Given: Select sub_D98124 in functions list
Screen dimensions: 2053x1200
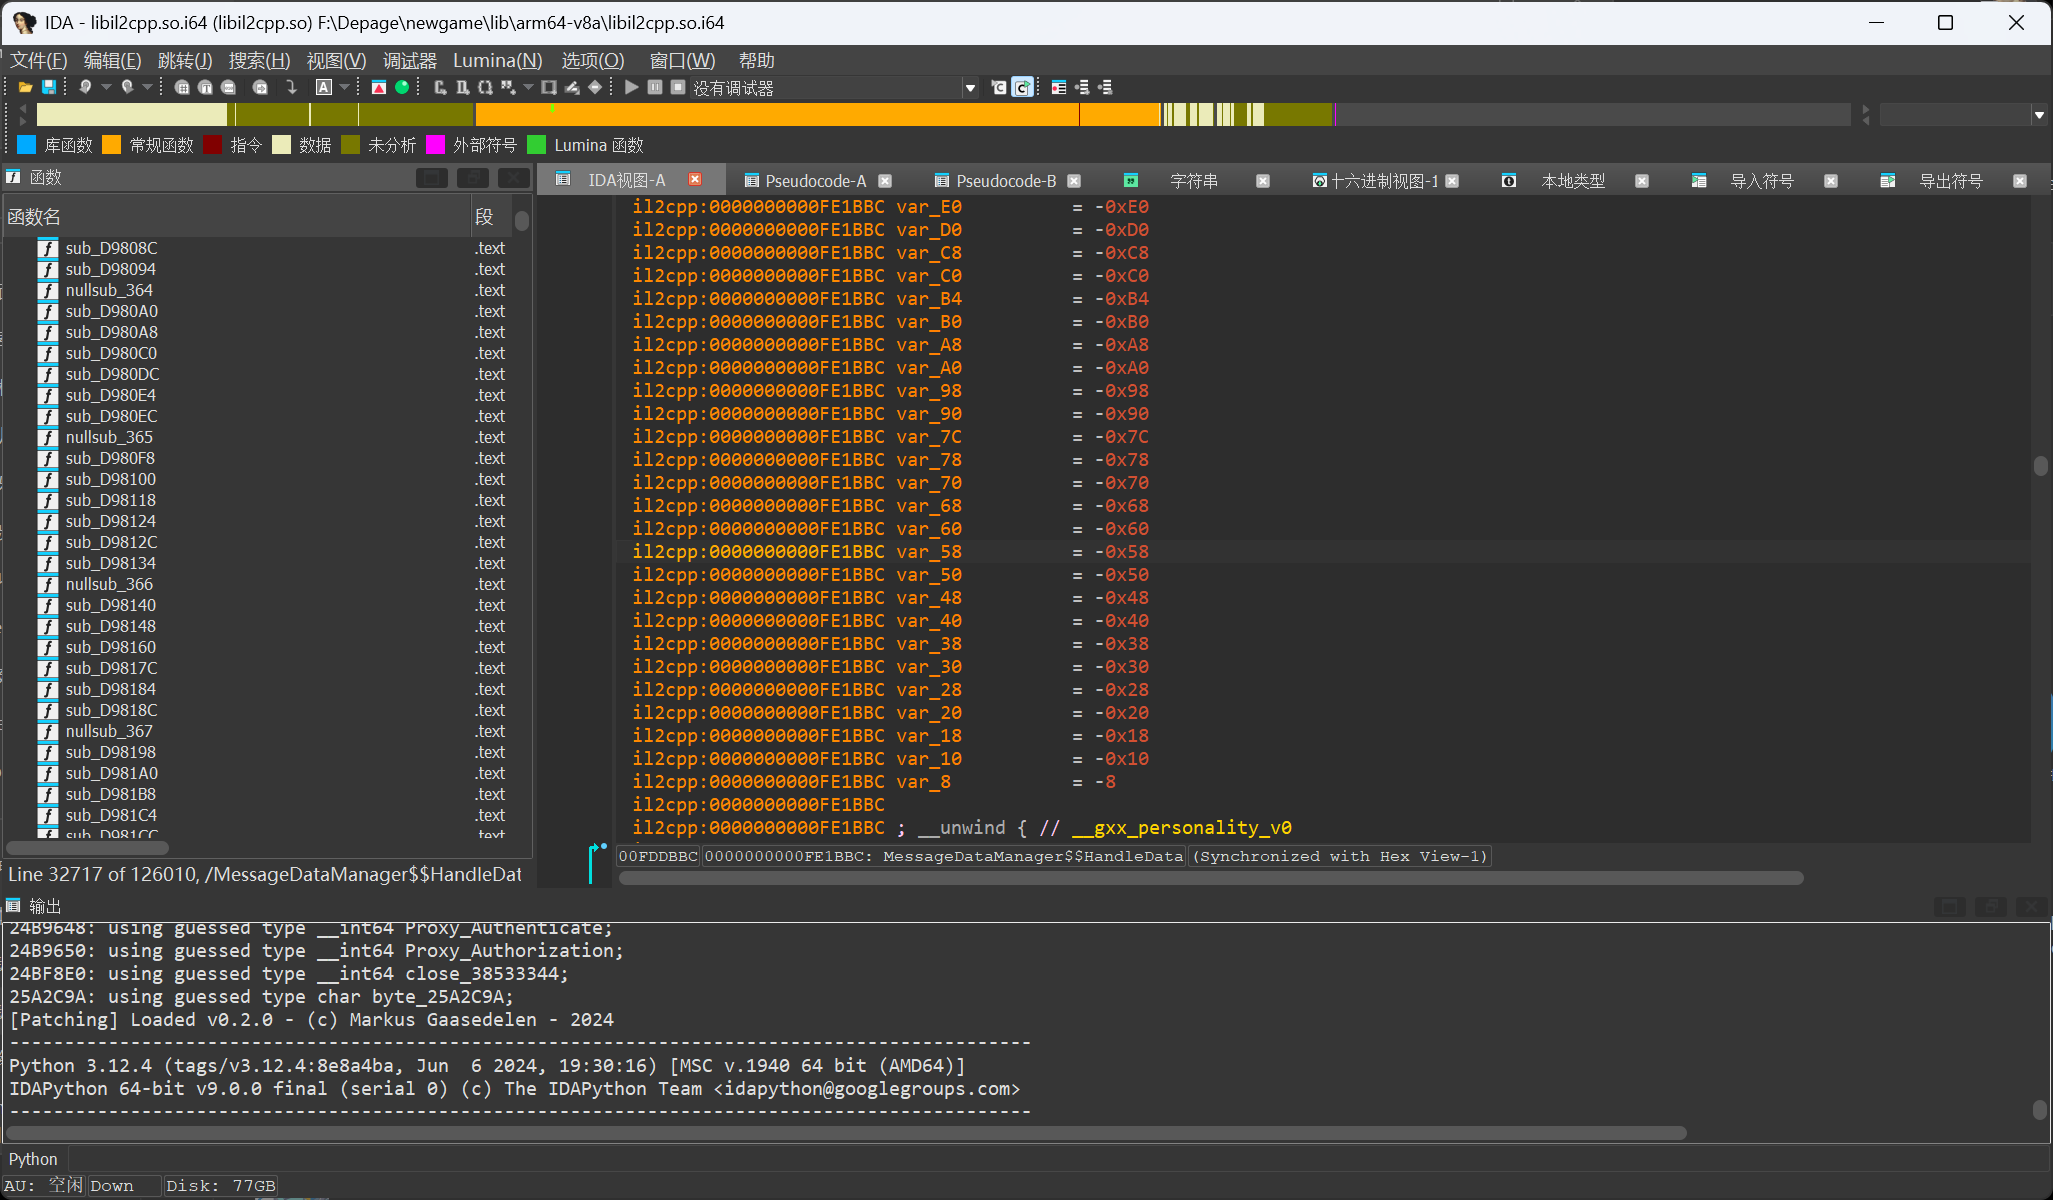Looking at the screenshot, I should [x=111, y=521].
